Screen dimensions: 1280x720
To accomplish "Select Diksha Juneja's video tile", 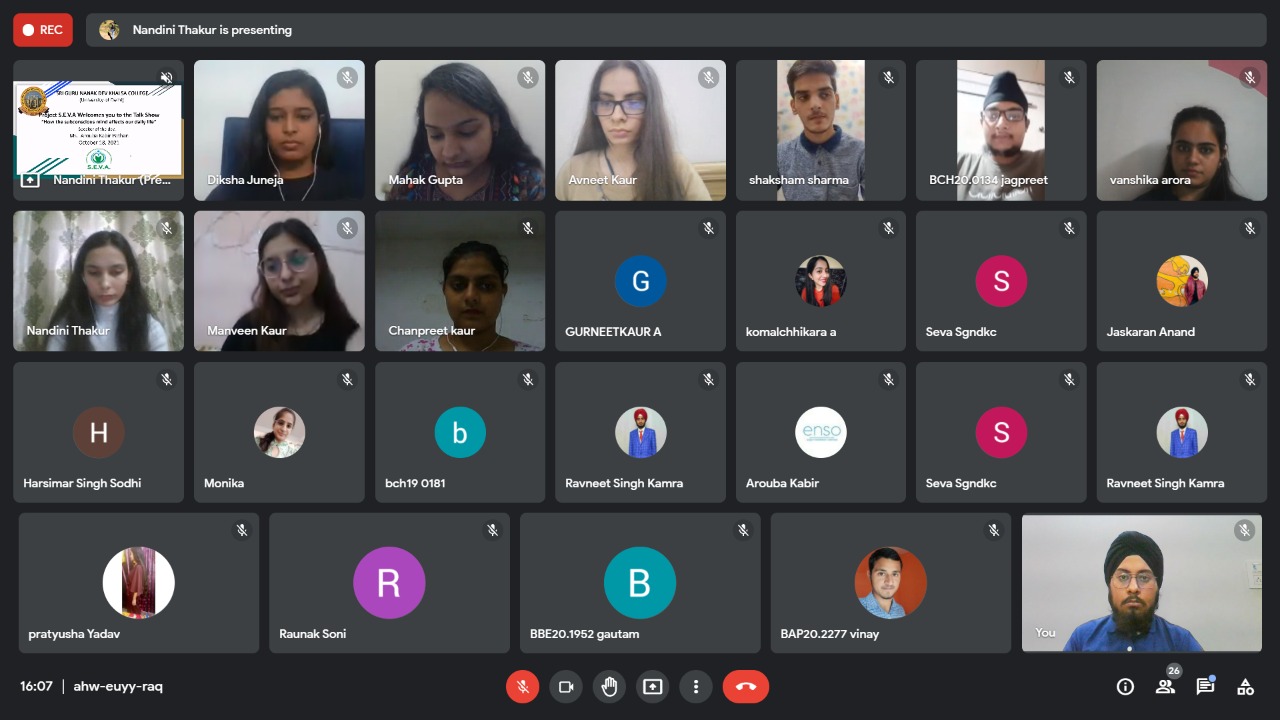I will [x=279, y=130].
